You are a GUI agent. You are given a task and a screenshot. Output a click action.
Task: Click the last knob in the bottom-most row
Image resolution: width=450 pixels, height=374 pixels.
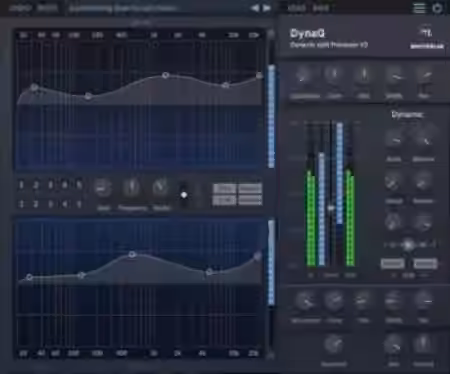[423, 345]
